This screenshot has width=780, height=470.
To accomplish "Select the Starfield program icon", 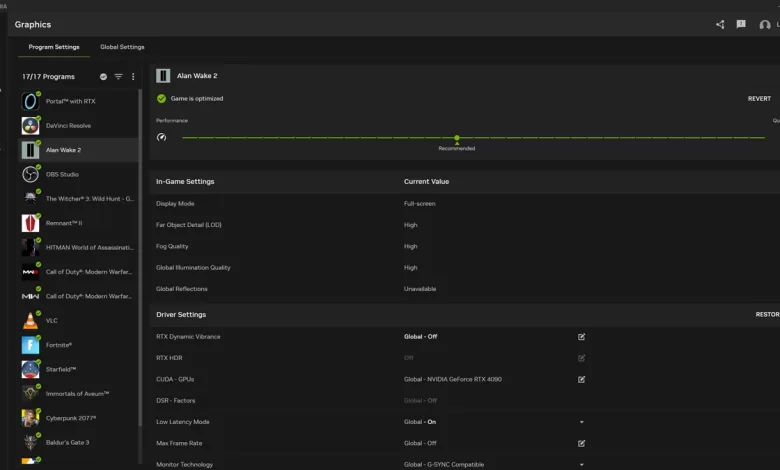I will [30, 369].
